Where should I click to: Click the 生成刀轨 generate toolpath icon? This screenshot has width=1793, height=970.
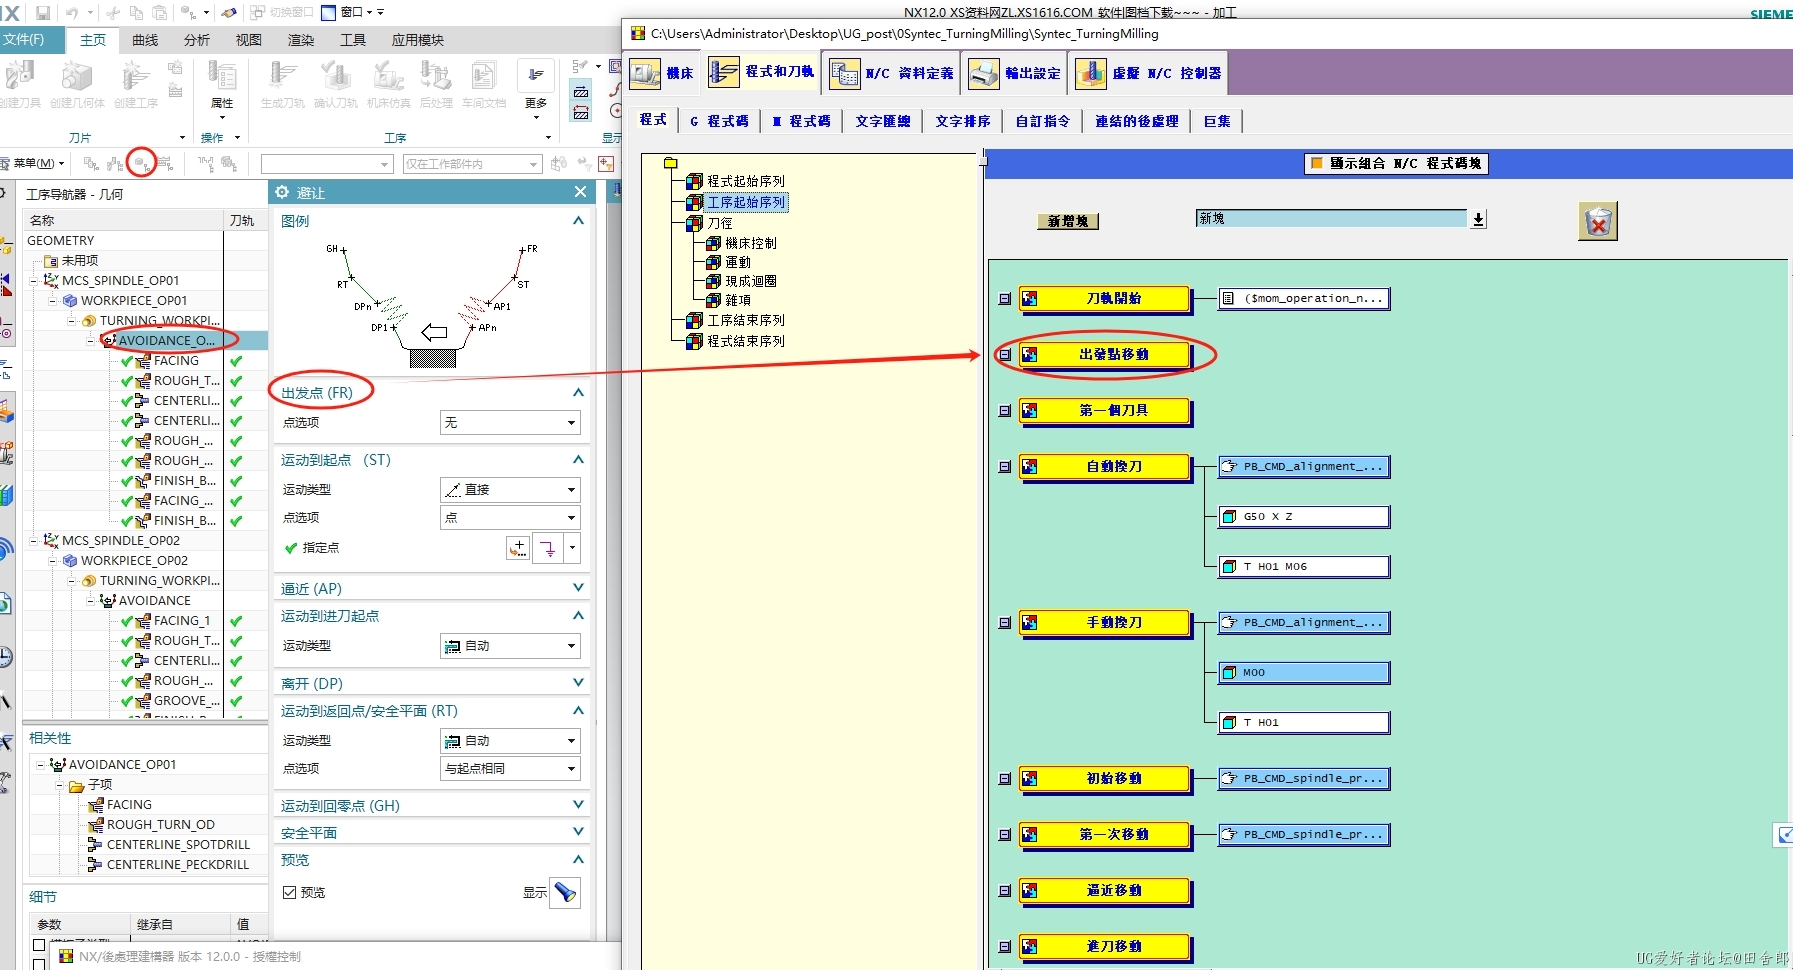tap(282, 76)
